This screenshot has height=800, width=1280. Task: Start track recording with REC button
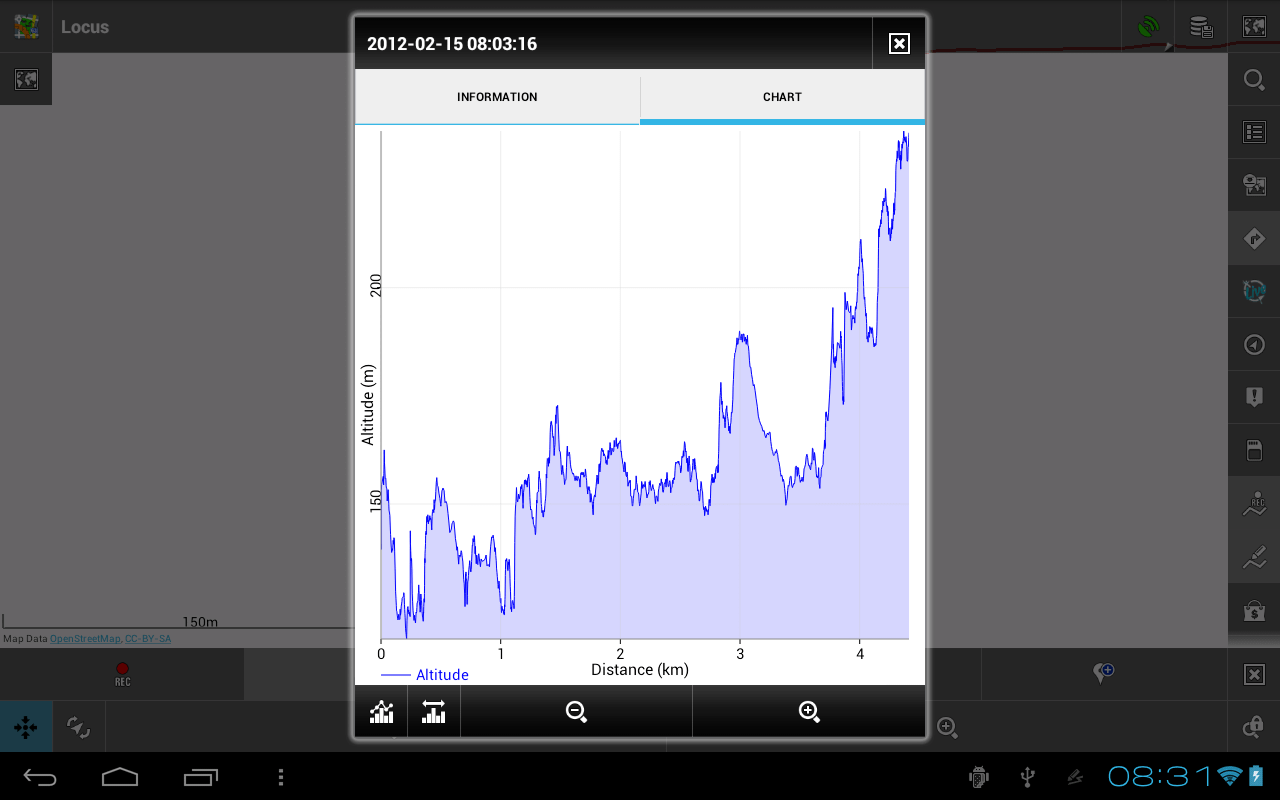[122, 674]
